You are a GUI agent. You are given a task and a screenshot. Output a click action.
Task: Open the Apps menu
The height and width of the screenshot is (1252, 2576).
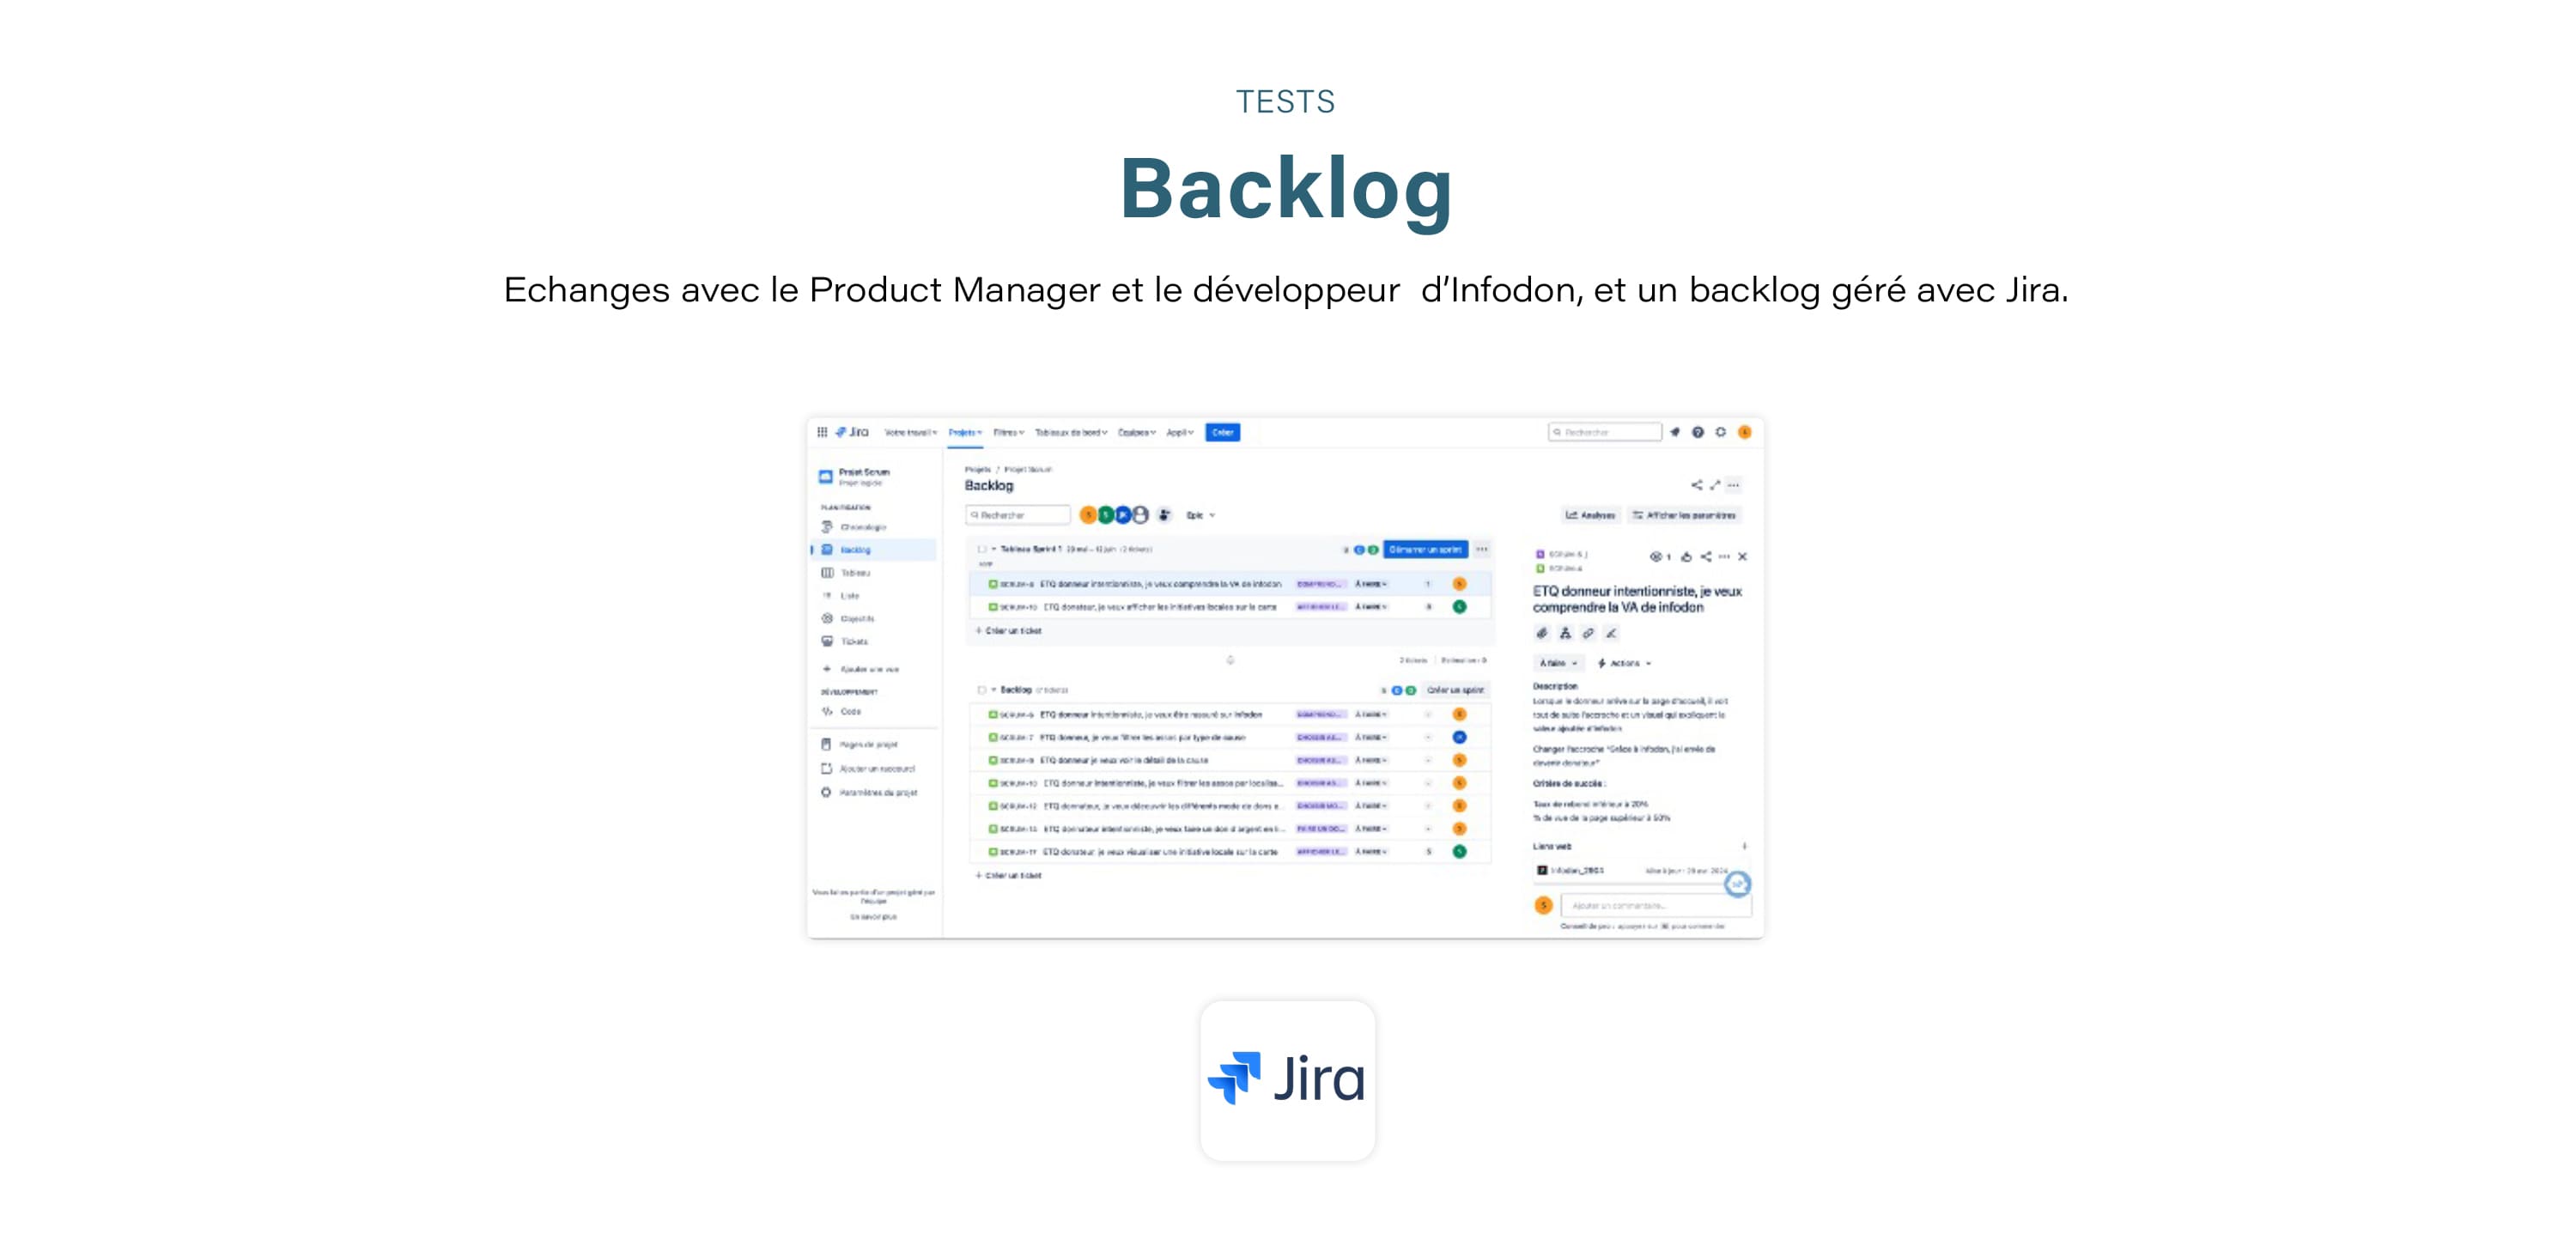[1180, 432]
